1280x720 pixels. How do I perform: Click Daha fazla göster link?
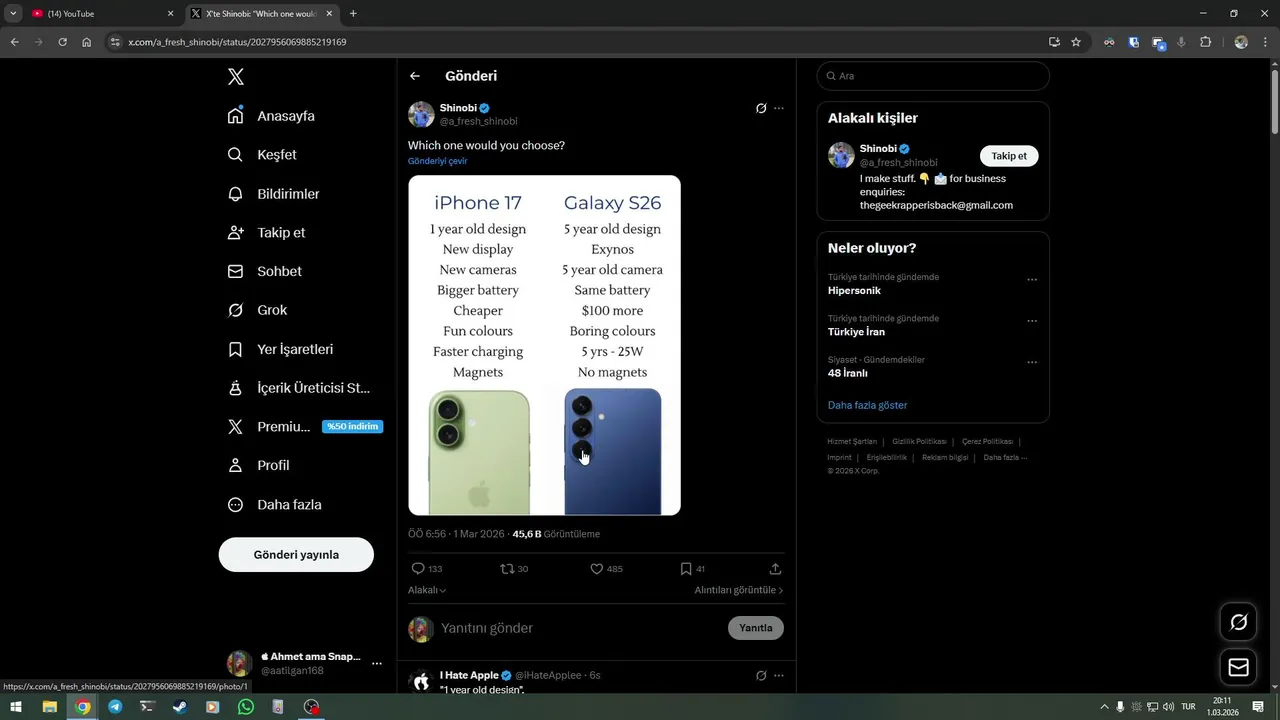click(867, 405)
